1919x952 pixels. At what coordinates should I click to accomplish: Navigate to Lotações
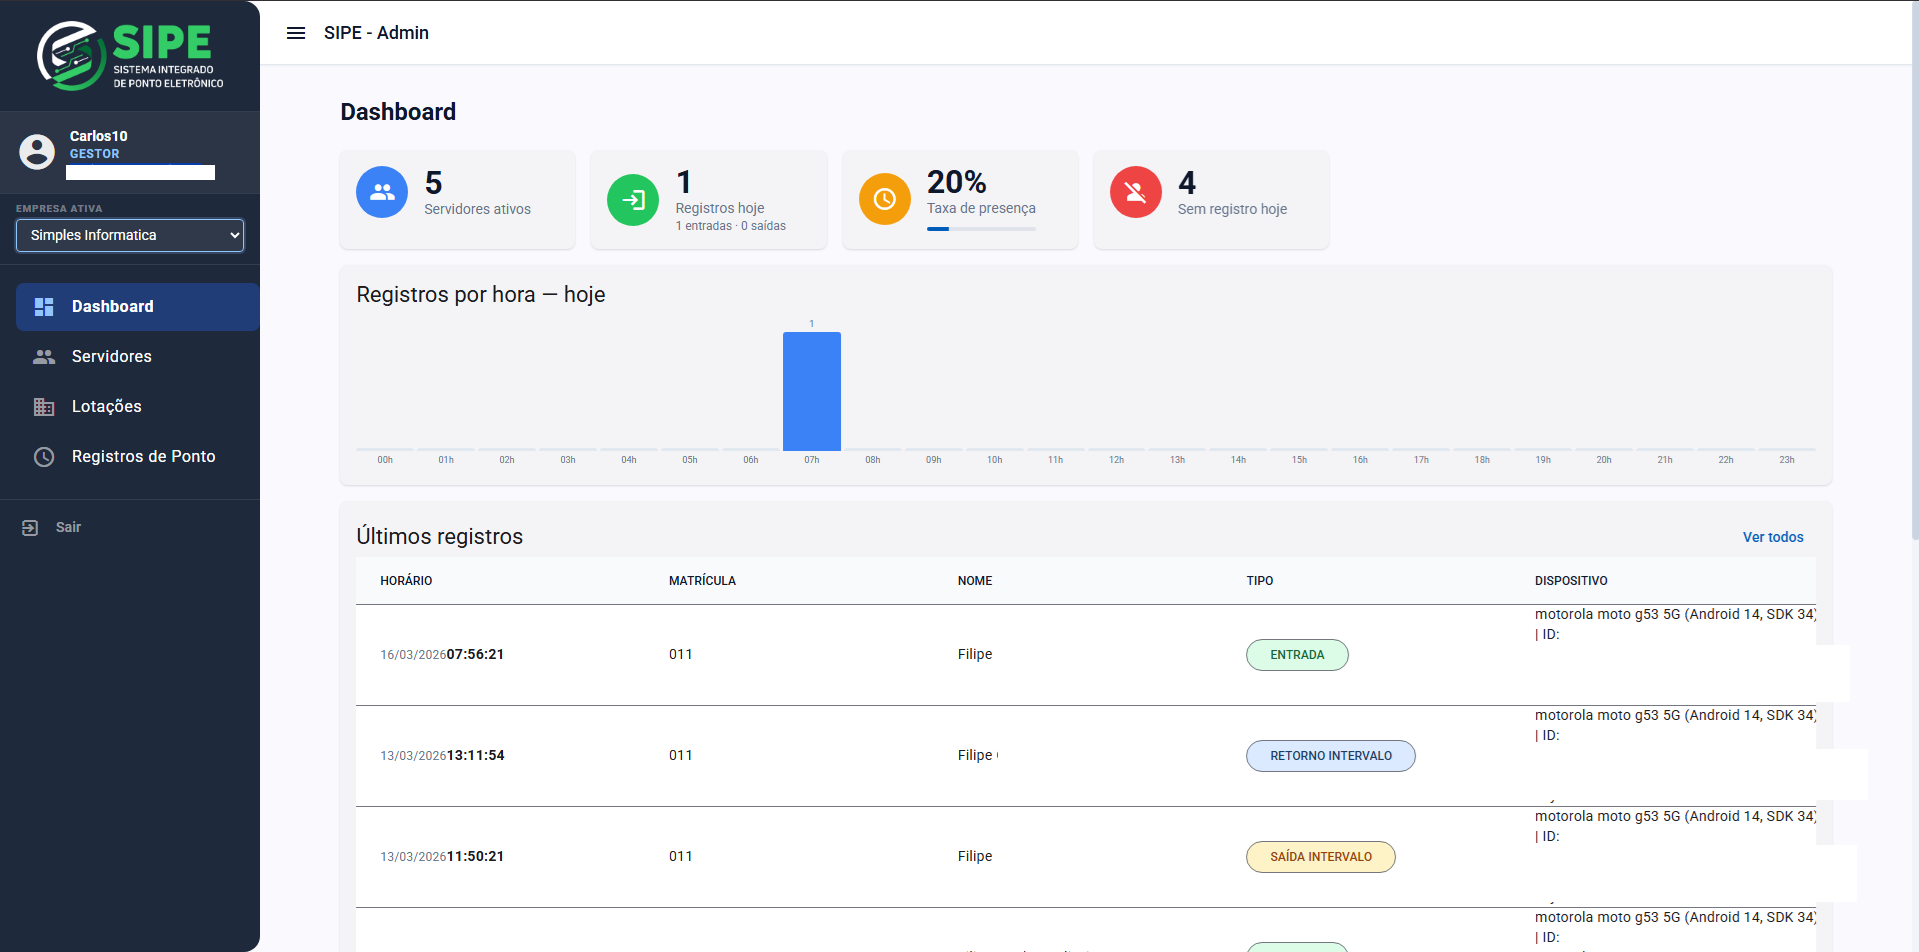point(138,407)
